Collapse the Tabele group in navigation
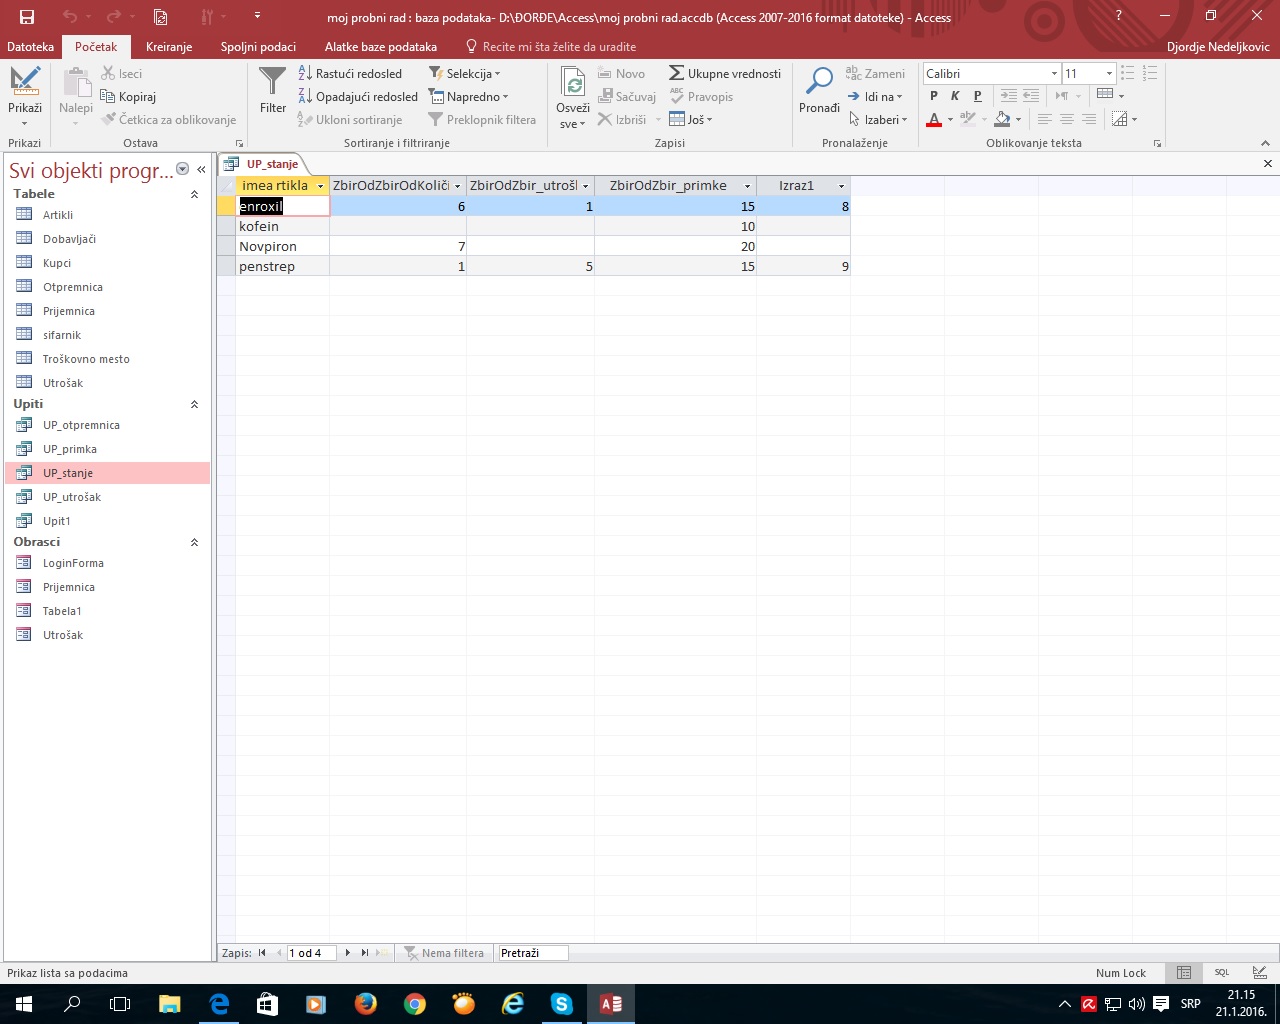This screenshot has height=1024, width=1280. tap(194, 194)
